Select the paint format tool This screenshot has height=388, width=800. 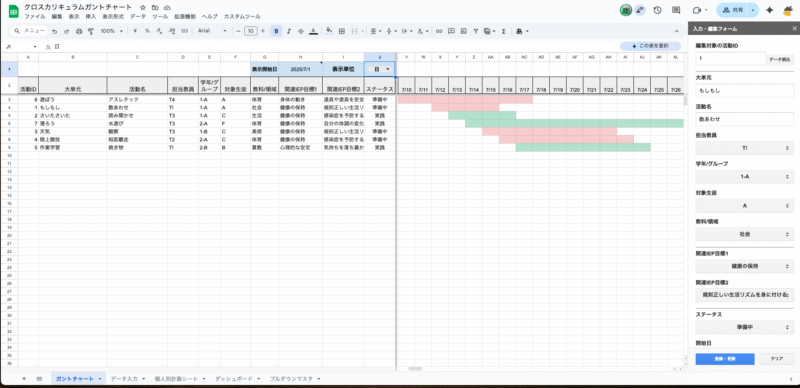[91, 31]
